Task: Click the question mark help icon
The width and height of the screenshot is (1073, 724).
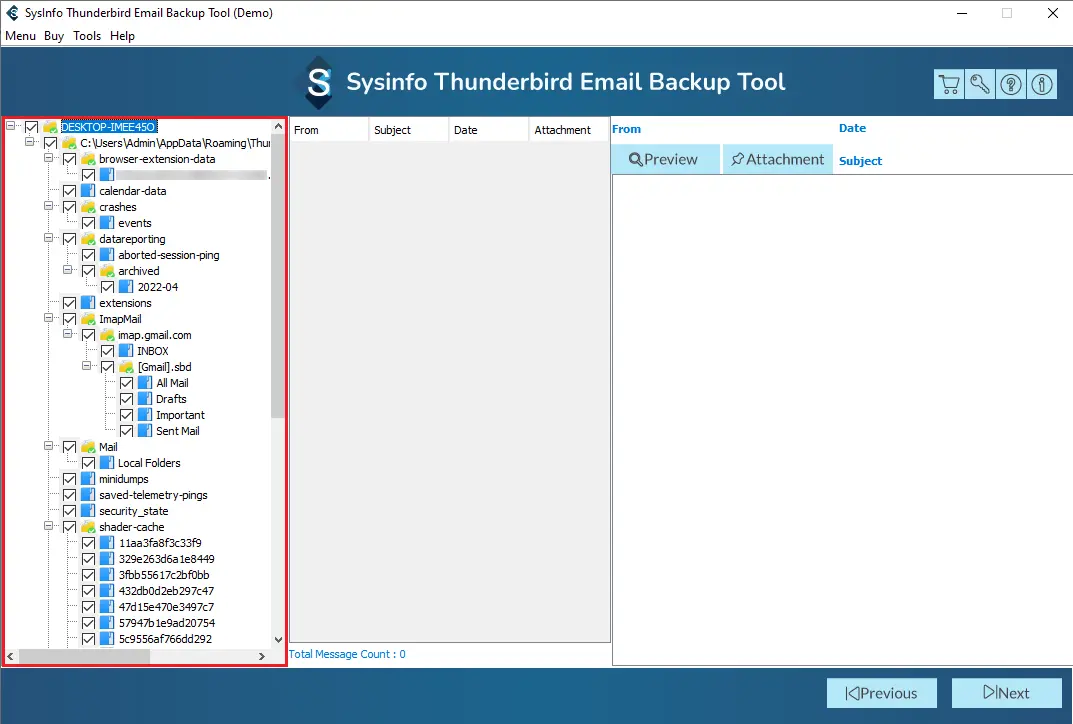Action: point(1011,85)
